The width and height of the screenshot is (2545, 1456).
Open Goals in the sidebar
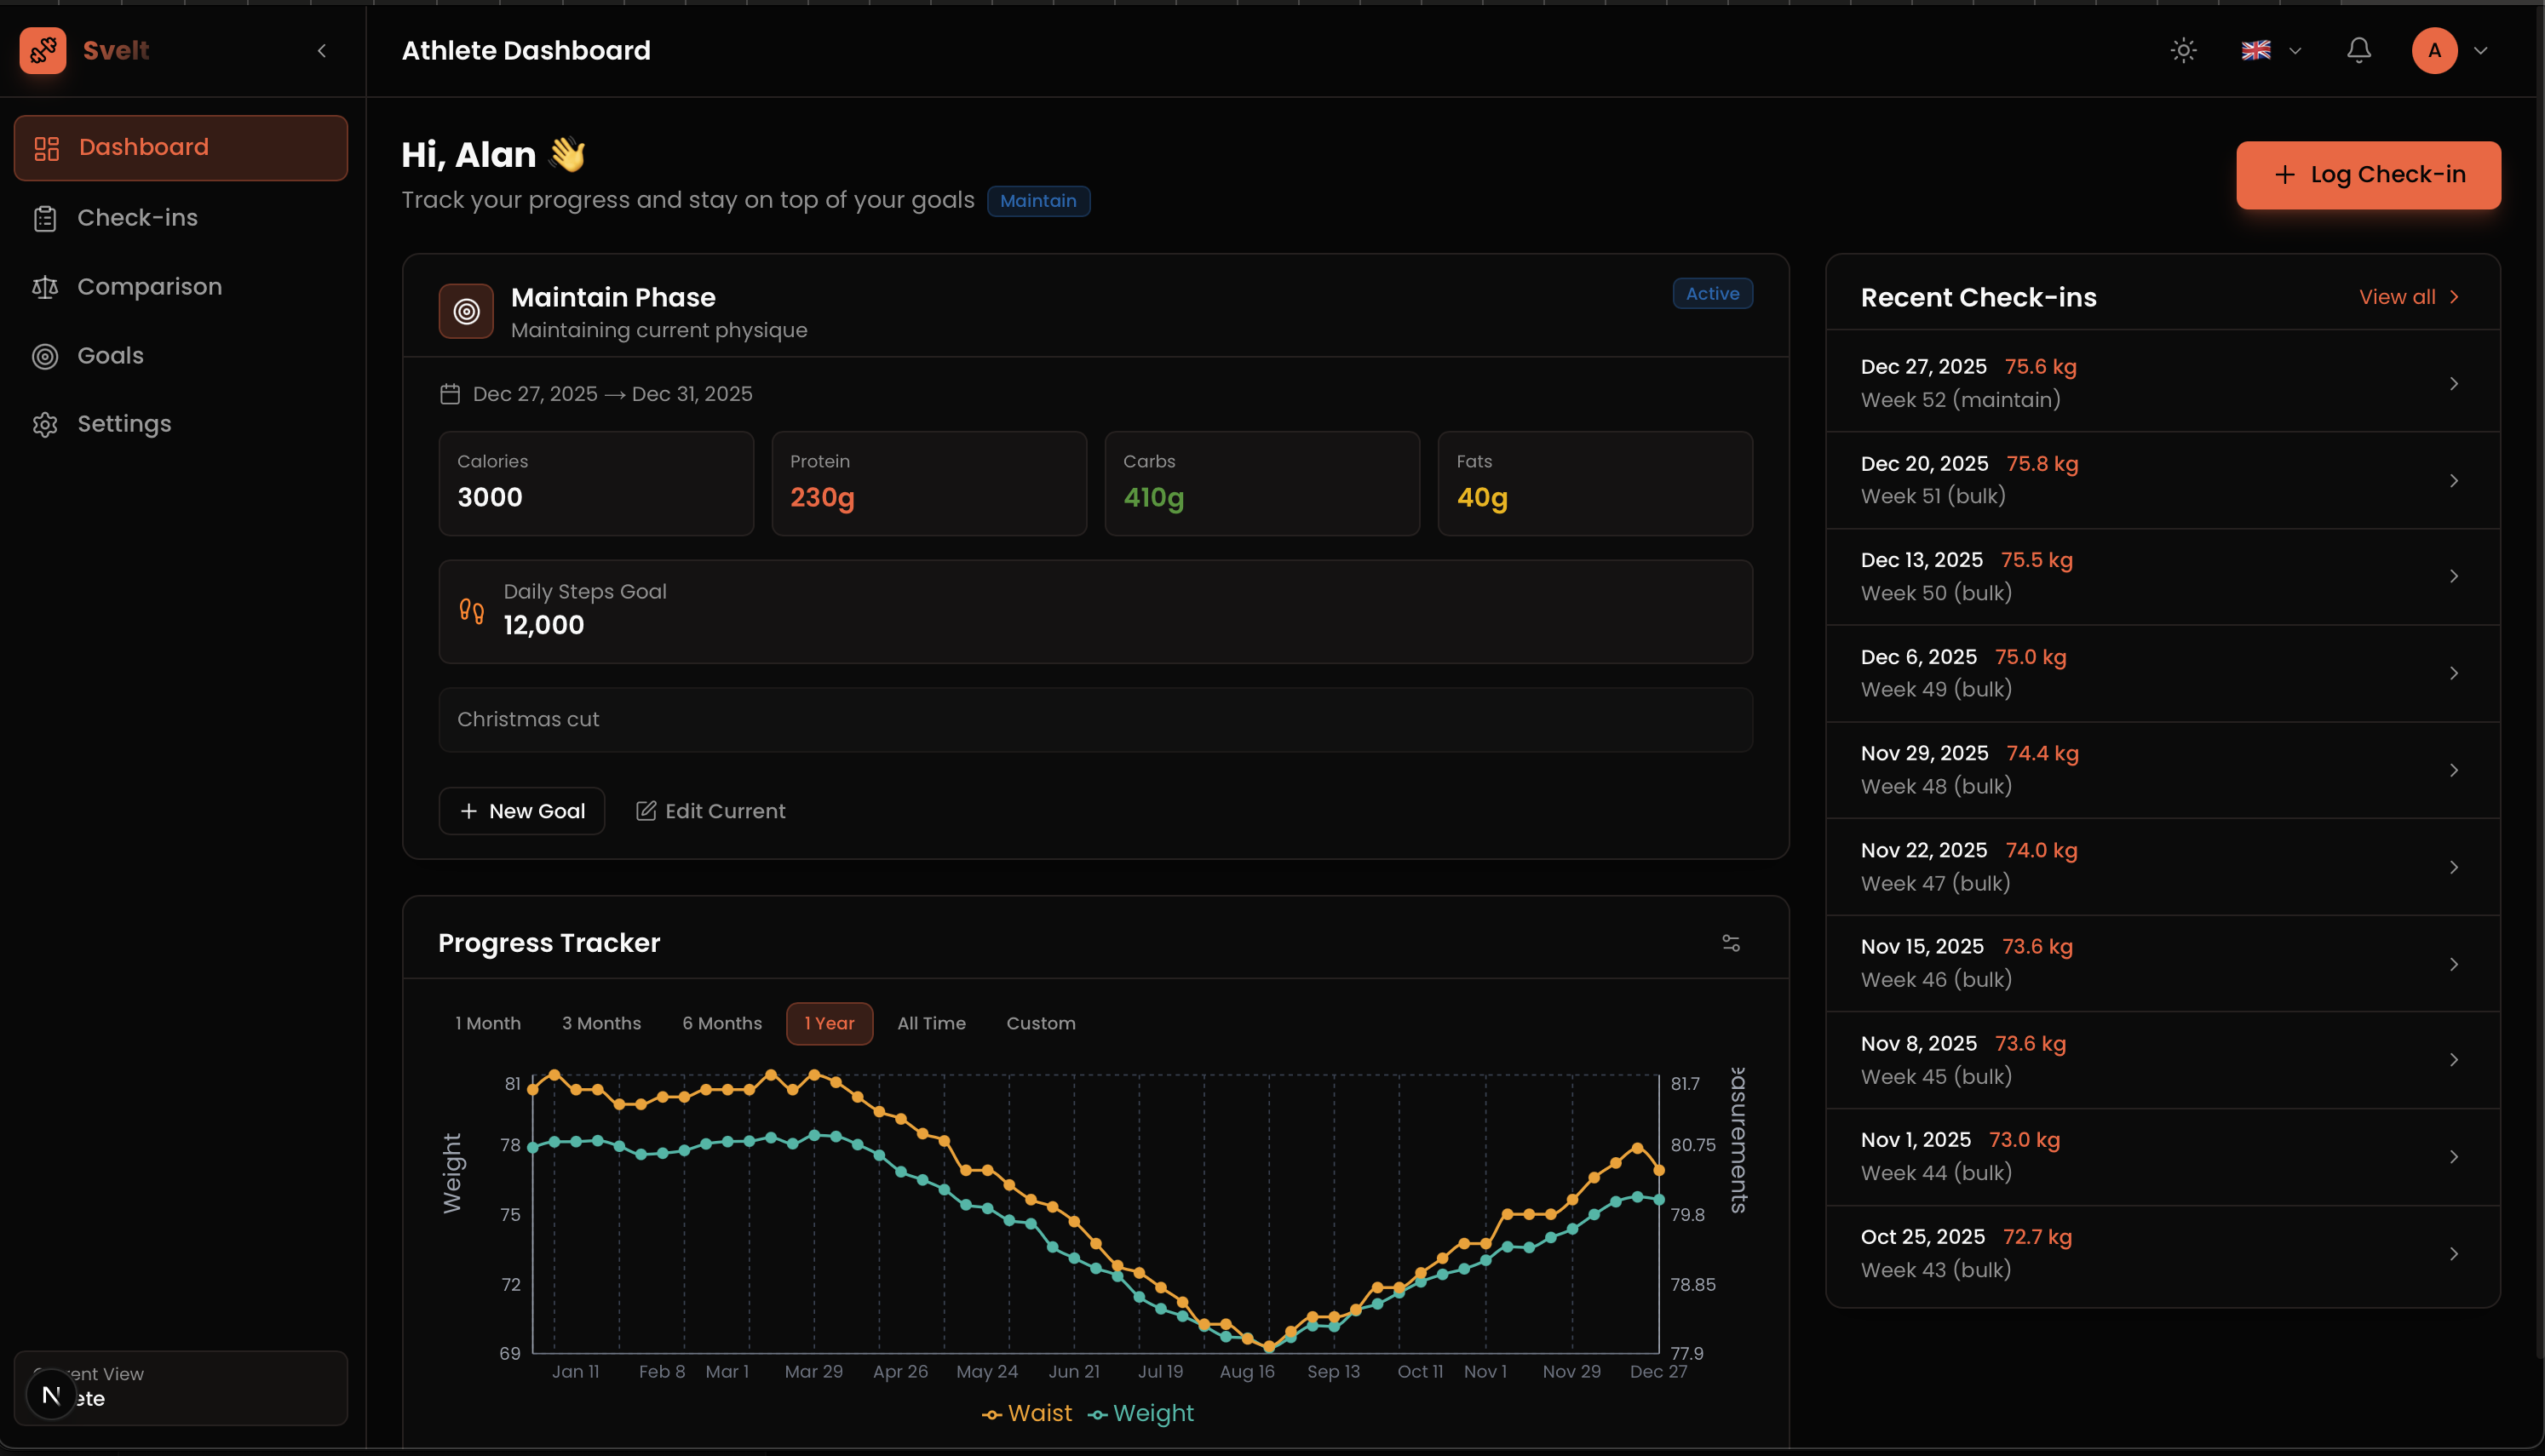click(110, 356)
